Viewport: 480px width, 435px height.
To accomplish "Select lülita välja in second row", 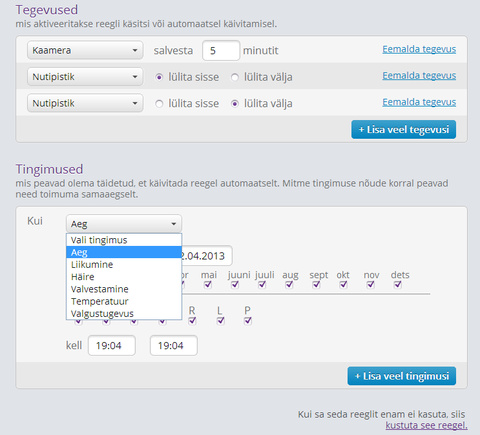I will (x=235, y=77).
